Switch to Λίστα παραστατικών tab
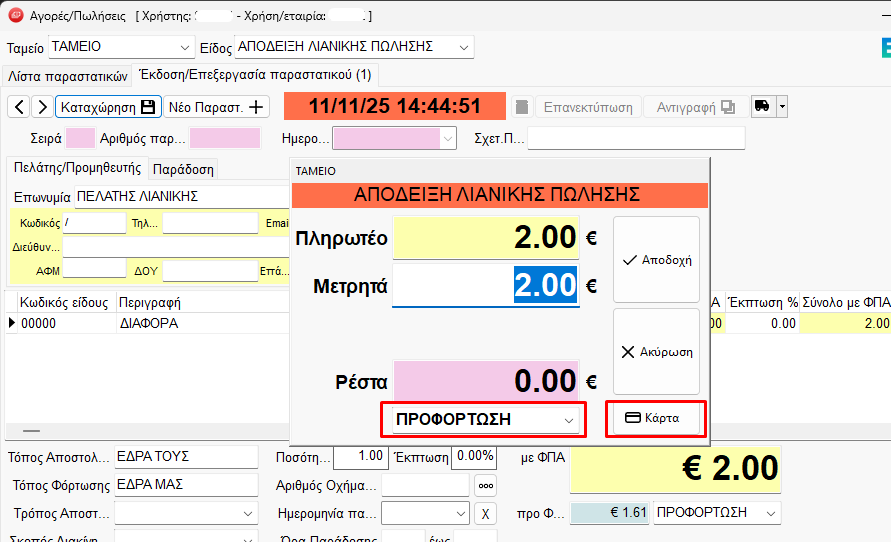The image size is (891, 542). point(68,75)
